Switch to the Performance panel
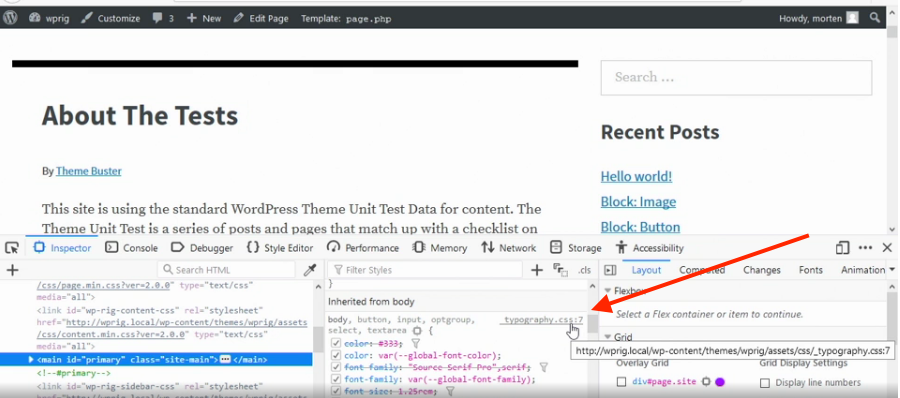Screen dimensions: 900x398 pos(363,248)
